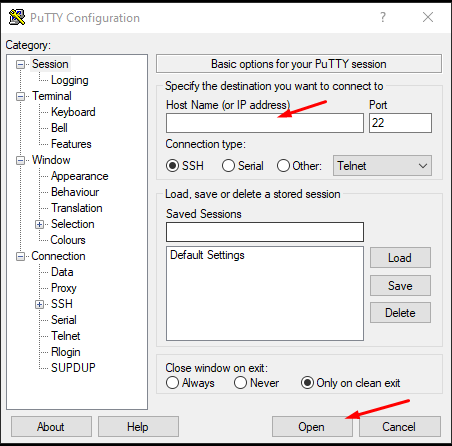Expand the SSH tree node under Connection

point(40,304)
